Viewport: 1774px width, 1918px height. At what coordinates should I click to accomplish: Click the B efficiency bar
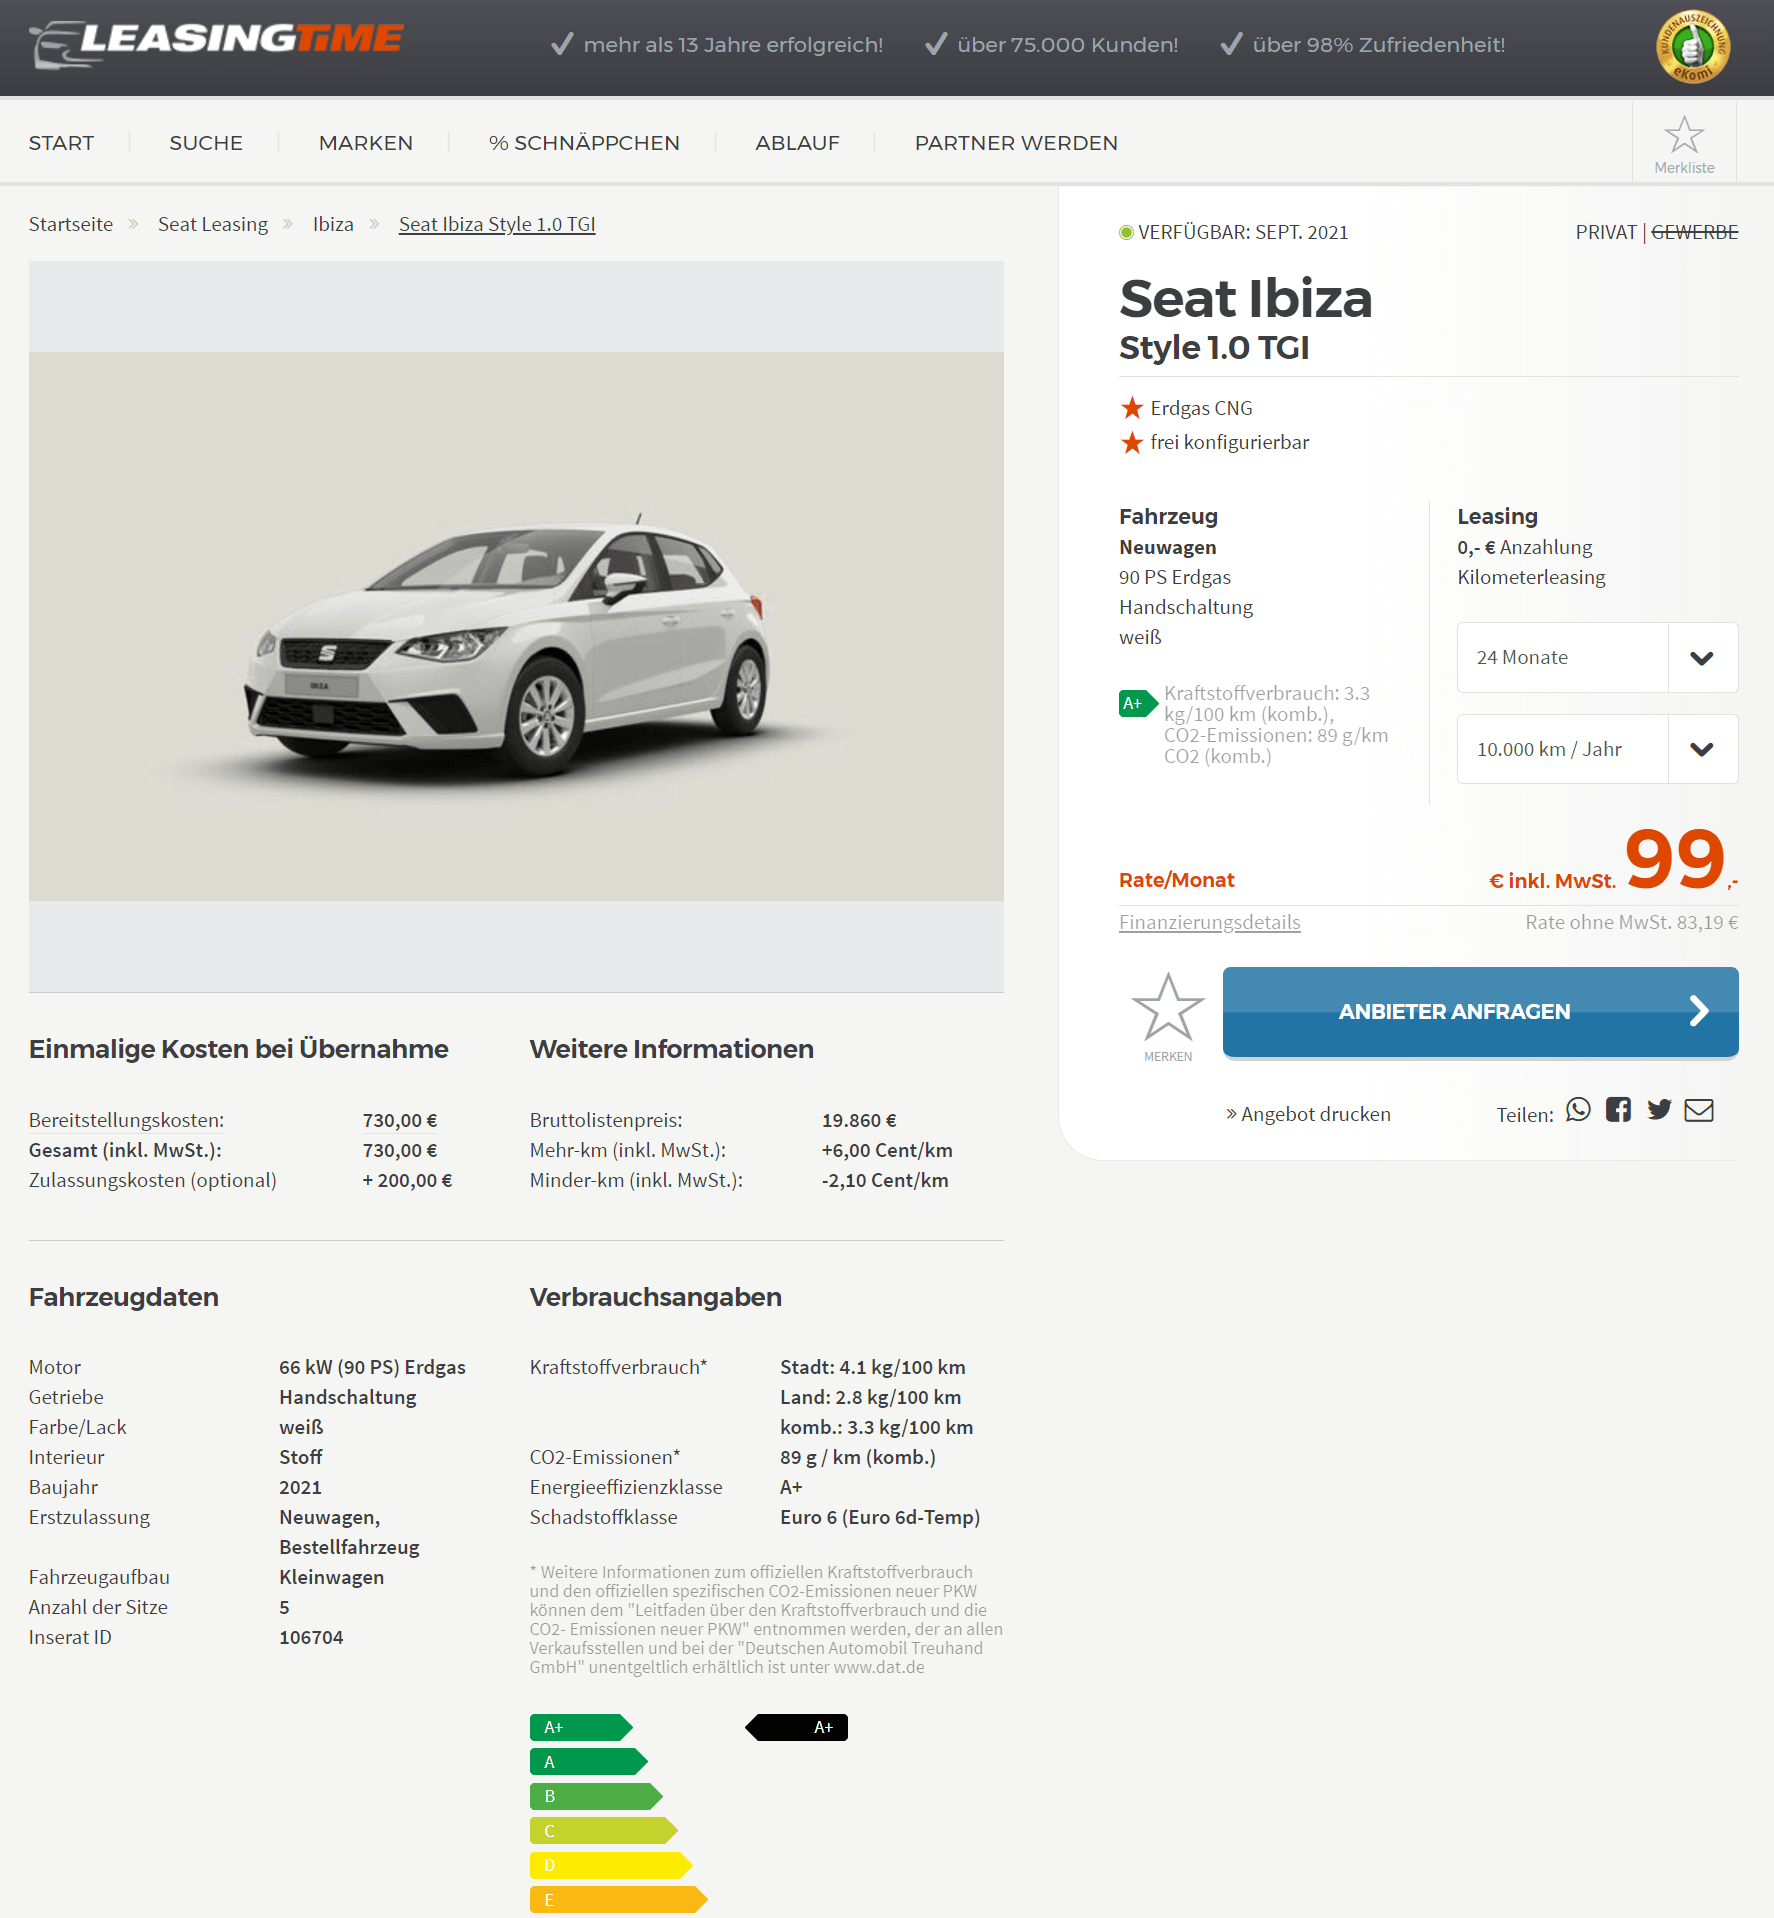[x=596, y=1796]
